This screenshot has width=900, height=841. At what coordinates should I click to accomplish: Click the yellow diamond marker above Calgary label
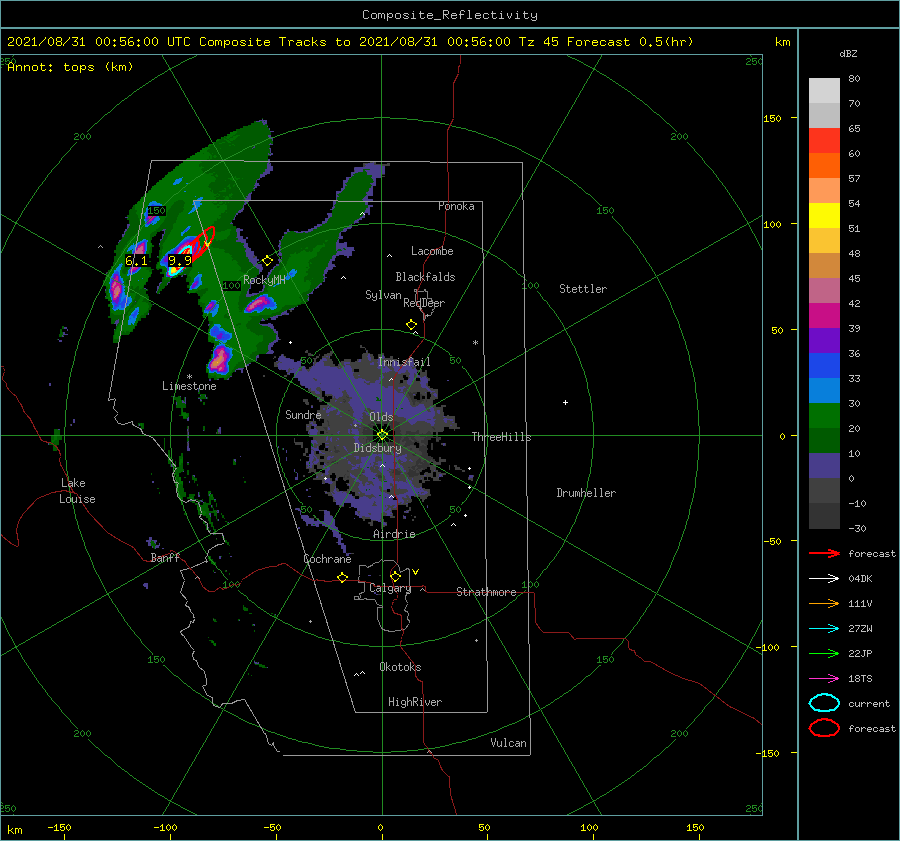tap(395, 576)
